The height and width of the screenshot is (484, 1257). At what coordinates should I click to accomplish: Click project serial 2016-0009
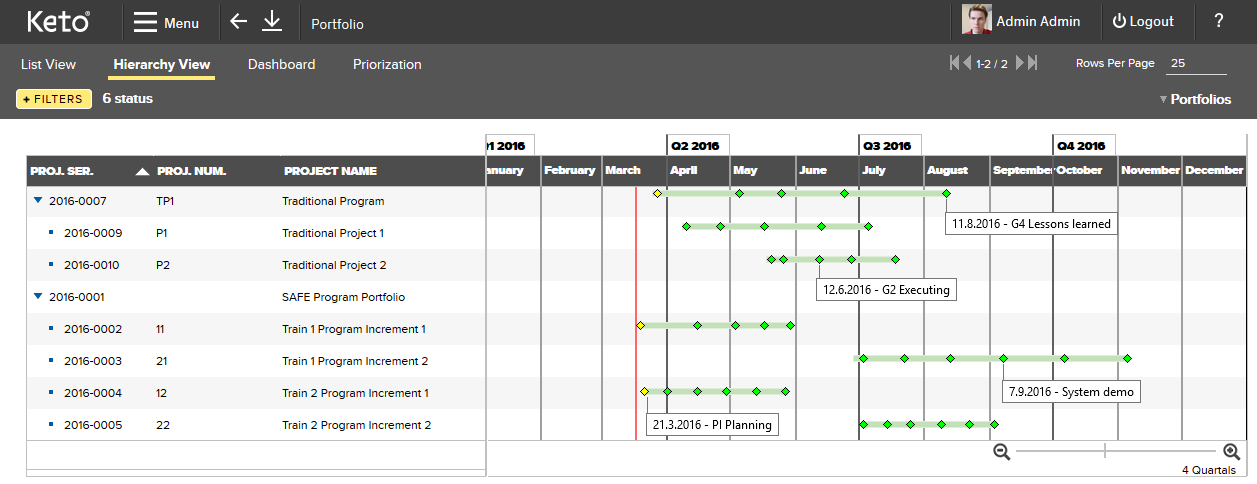93,233
